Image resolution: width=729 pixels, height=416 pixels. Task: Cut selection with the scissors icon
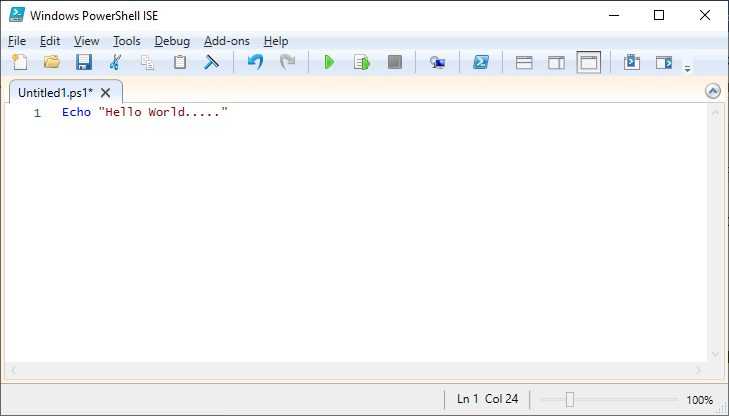(115, 62)
